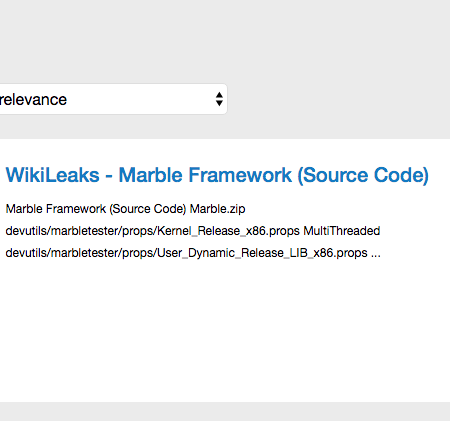Click the blank area of the white result card

click(x=225, y=330)
